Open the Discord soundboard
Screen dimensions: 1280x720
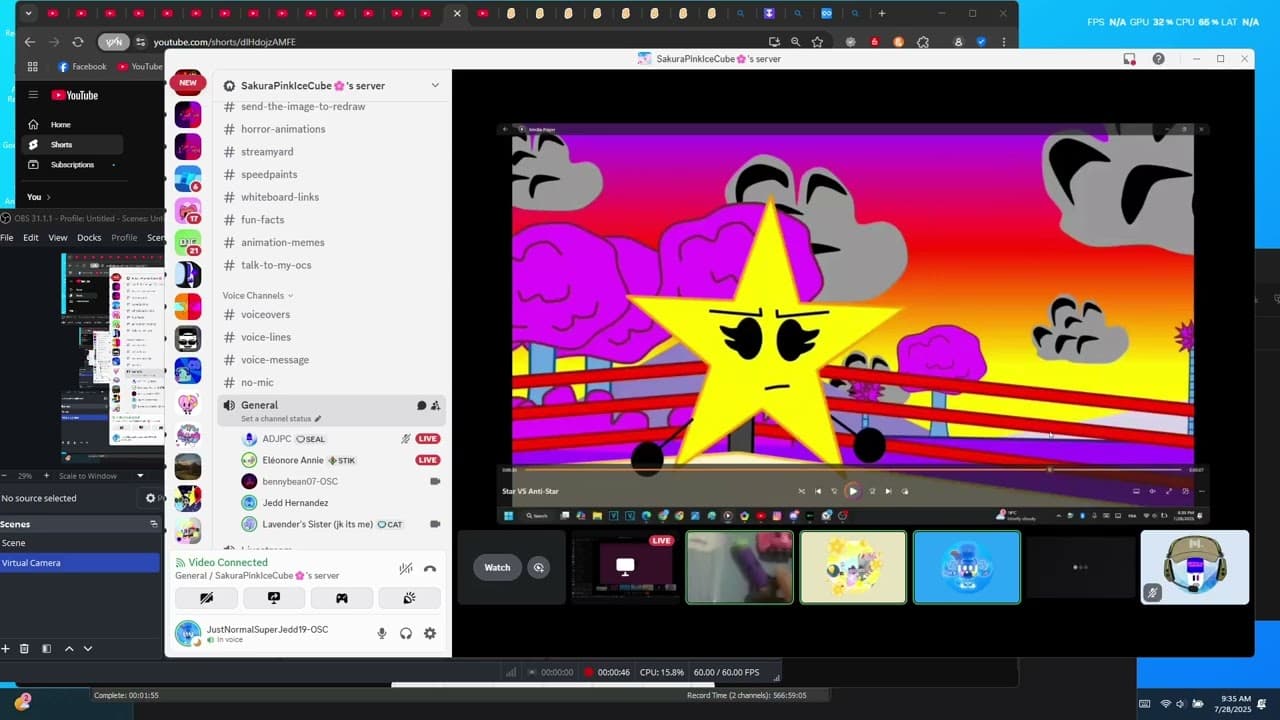[x=409, y=598]
